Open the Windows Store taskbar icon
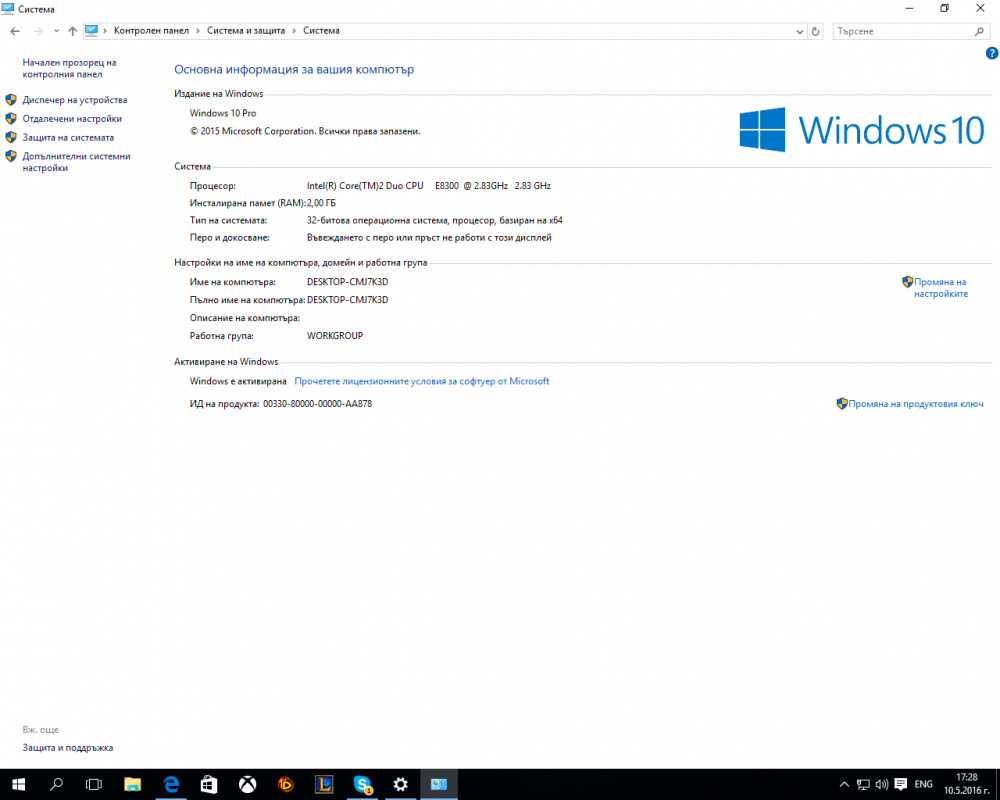This screenshot has height=800, width=1000. [x=209, y=784]
